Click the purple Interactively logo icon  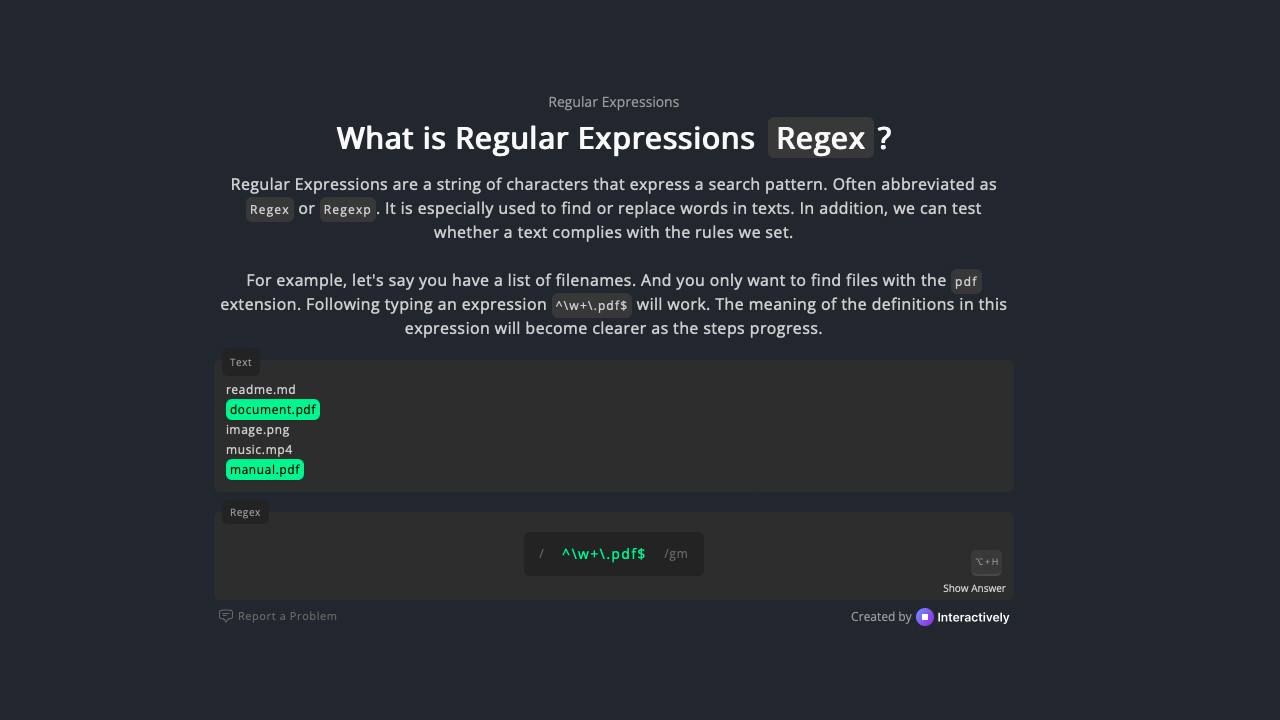925,617
